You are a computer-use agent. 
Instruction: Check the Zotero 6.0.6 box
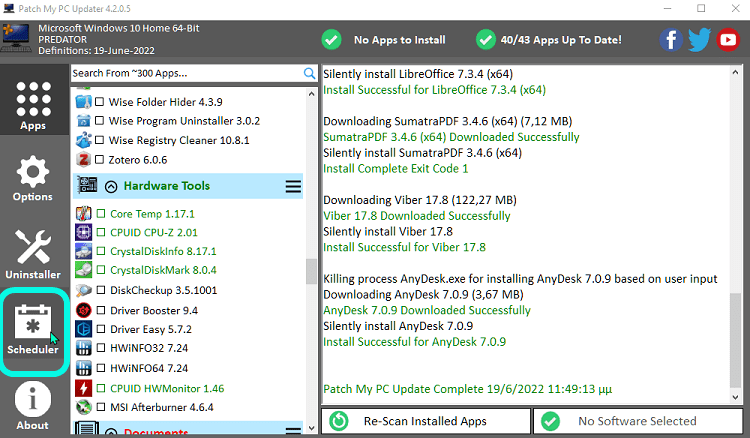(99, 160)
